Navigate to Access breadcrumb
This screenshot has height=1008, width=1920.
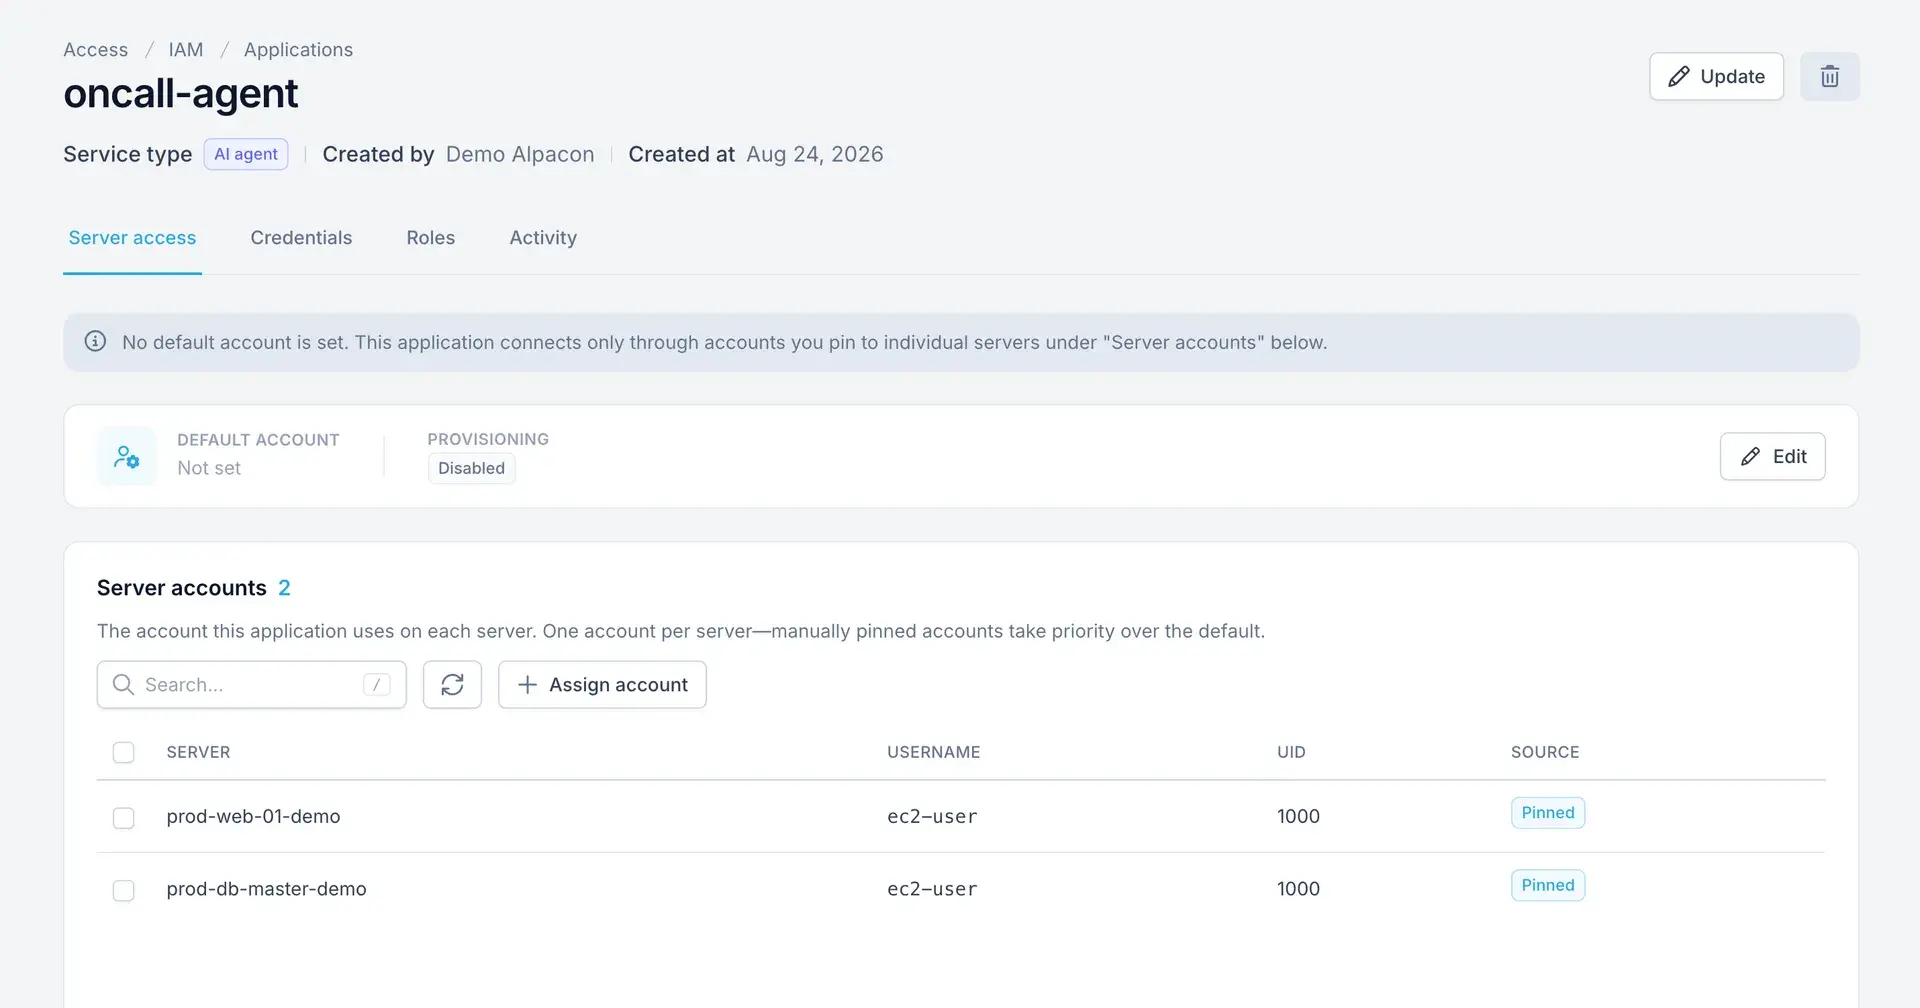tap(96, 50)
